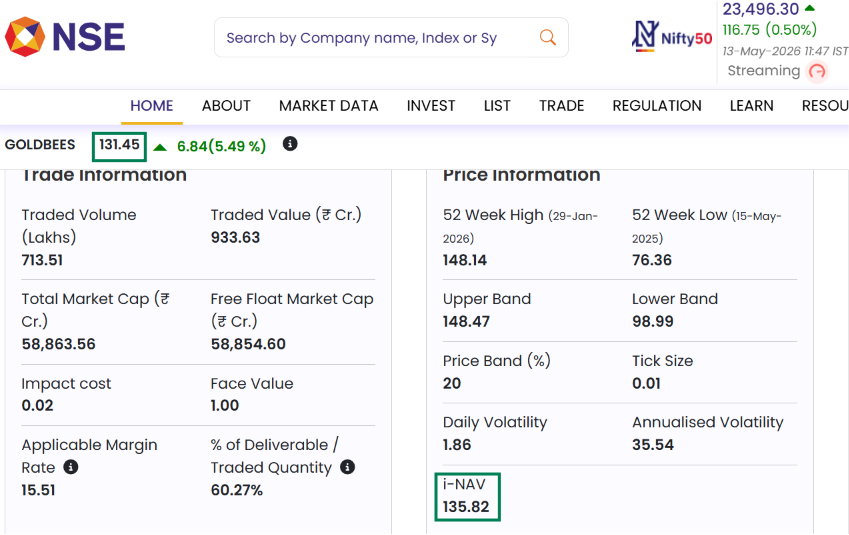The height and width of the screenshot is (535, 849).
Task: Click the Daily Volatility value 1.86
Action: (457, 445)
